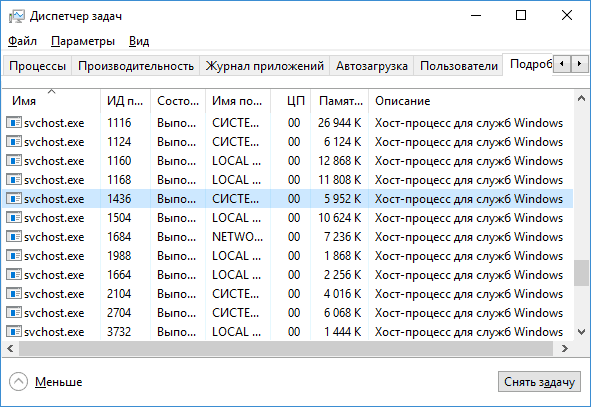Click the PID cell 1664
The width and height of the screenshot is (591, 407).
[119, 275]
